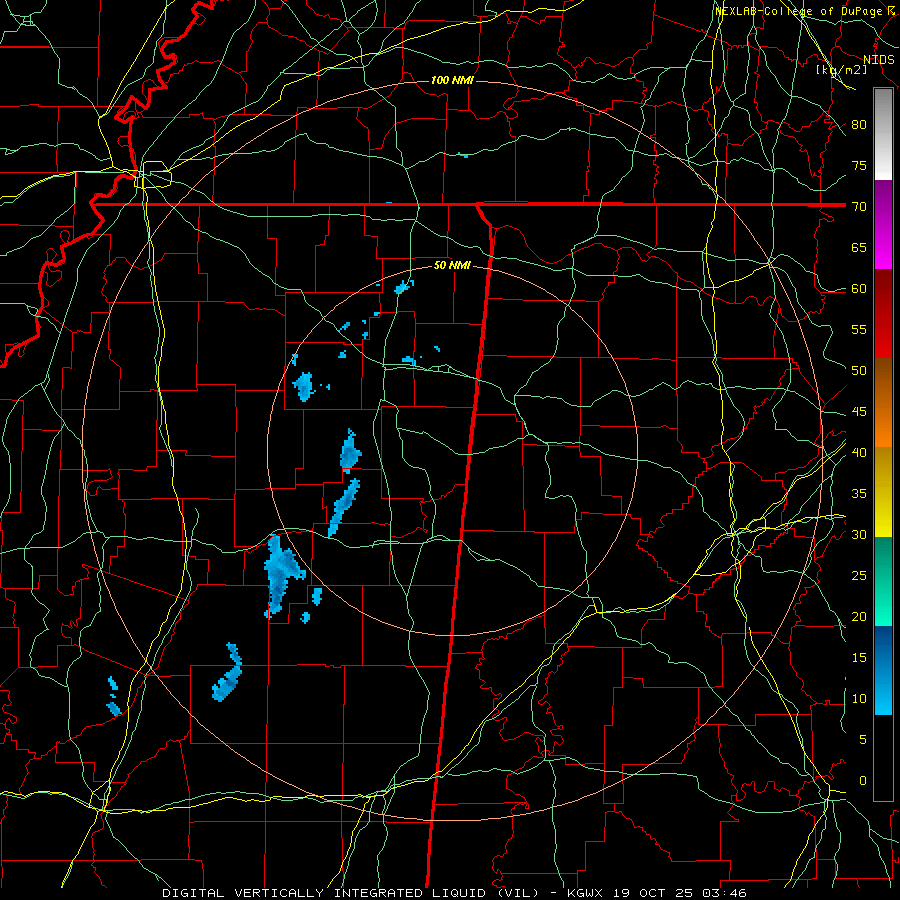Click the 100 NMI range ring label
This screenshot has height=900, width=900.
click(x=452, y=80)
